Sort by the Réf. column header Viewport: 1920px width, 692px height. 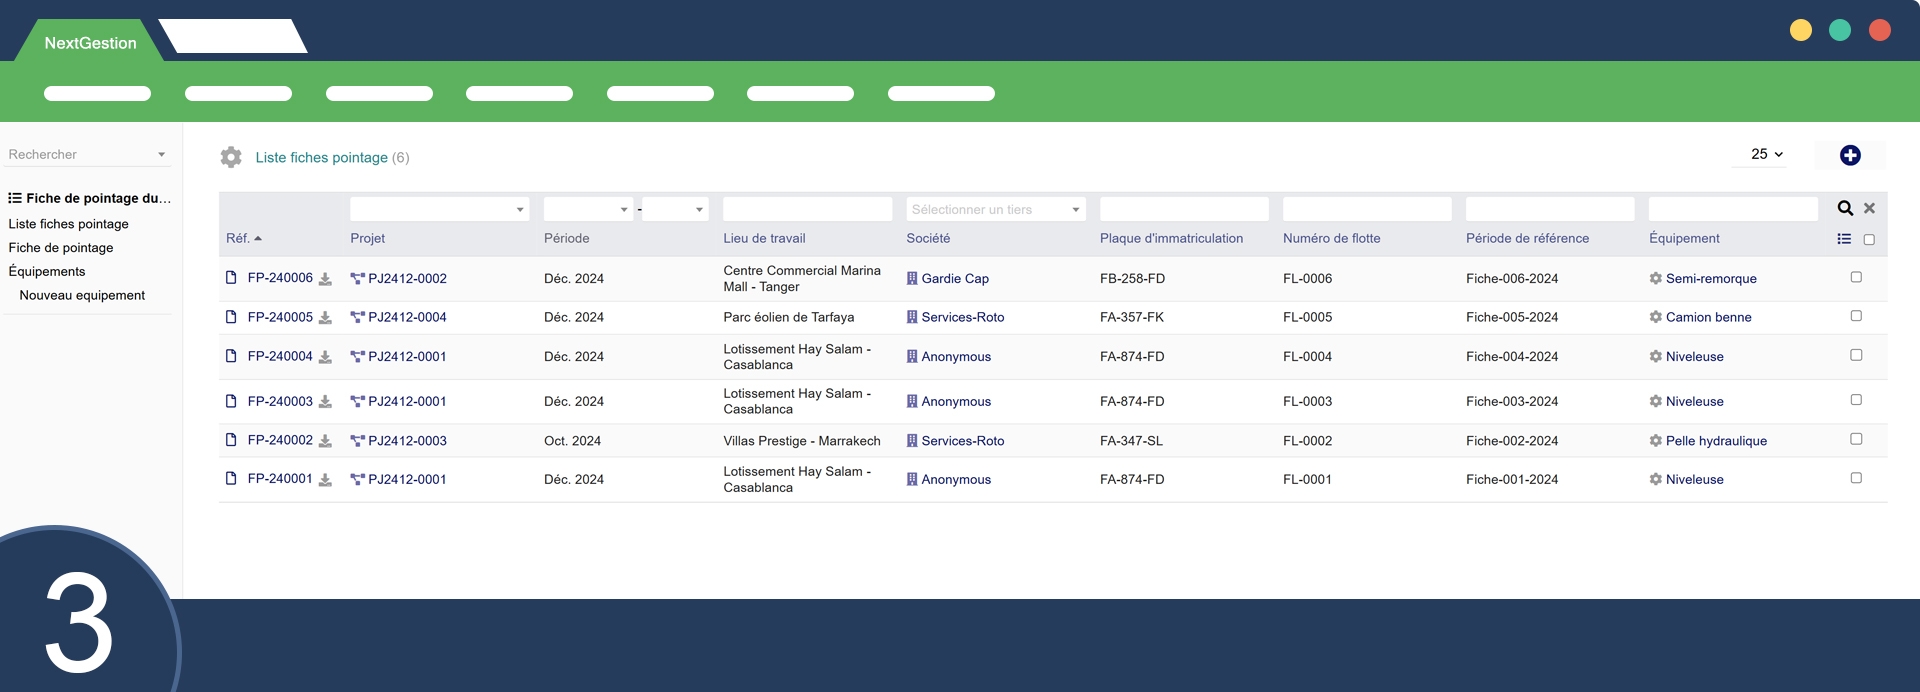pyautogui.click(x=238, y=238)
